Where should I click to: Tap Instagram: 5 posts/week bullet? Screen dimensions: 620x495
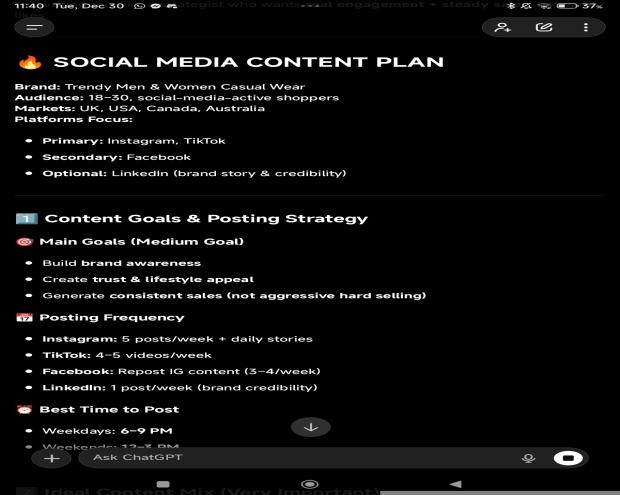click(x=178, y=339)
